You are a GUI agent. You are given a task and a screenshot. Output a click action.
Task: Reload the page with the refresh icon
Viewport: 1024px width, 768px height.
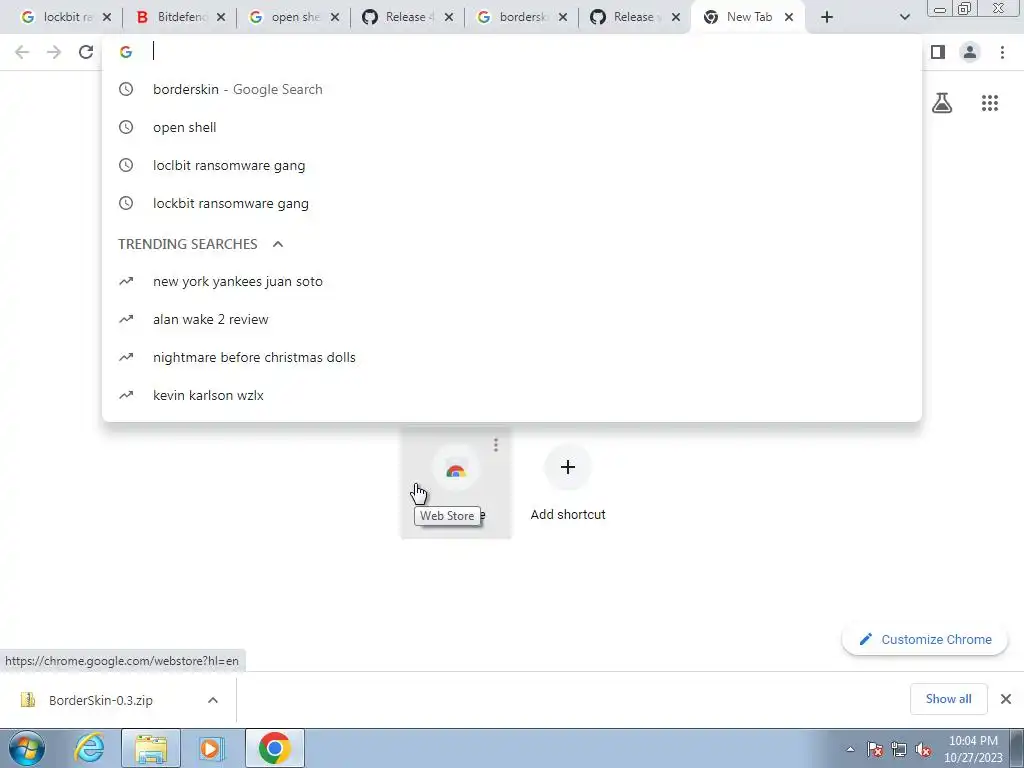click(x=86, y=52)
